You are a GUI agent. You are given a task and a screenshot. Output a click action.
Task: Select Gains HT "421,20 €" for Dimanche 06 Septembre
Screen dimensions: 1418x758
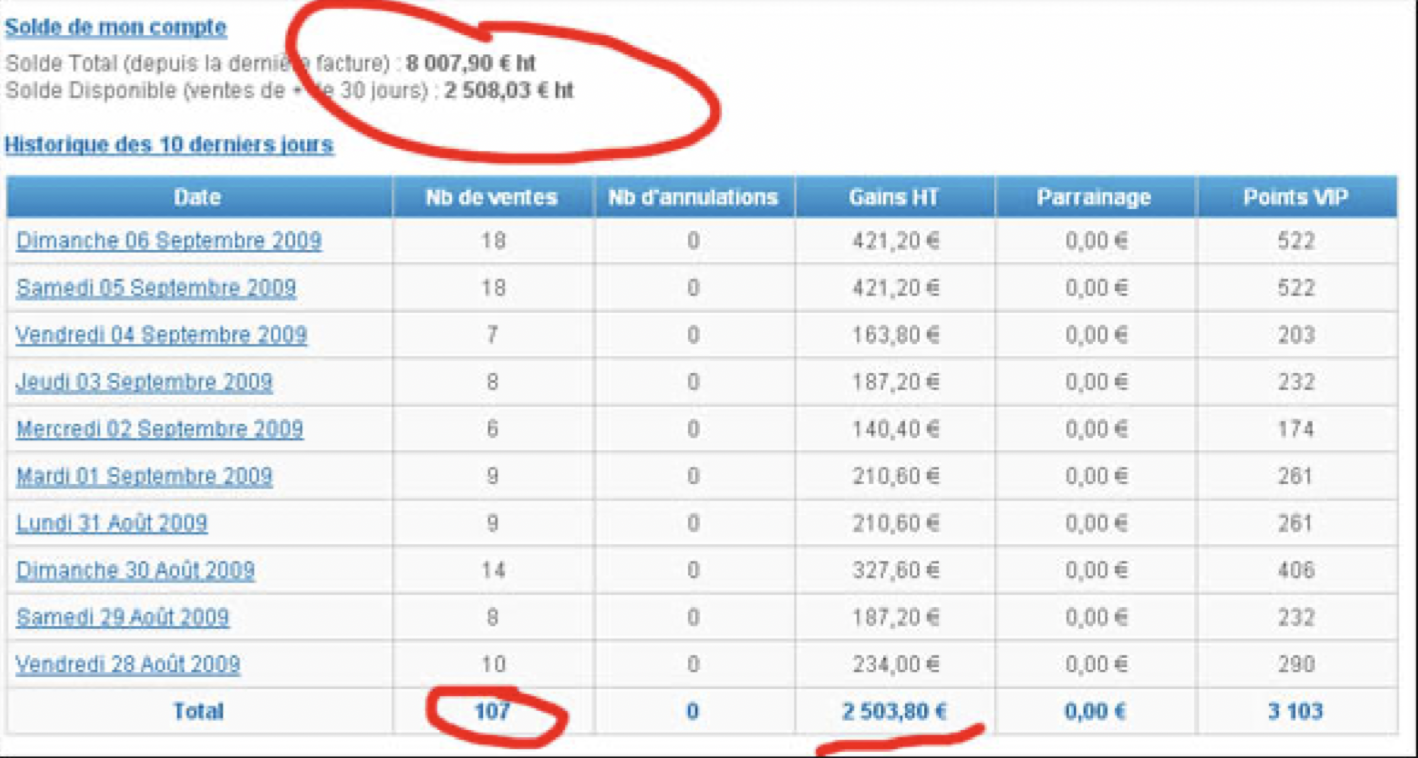pos(896,241)
